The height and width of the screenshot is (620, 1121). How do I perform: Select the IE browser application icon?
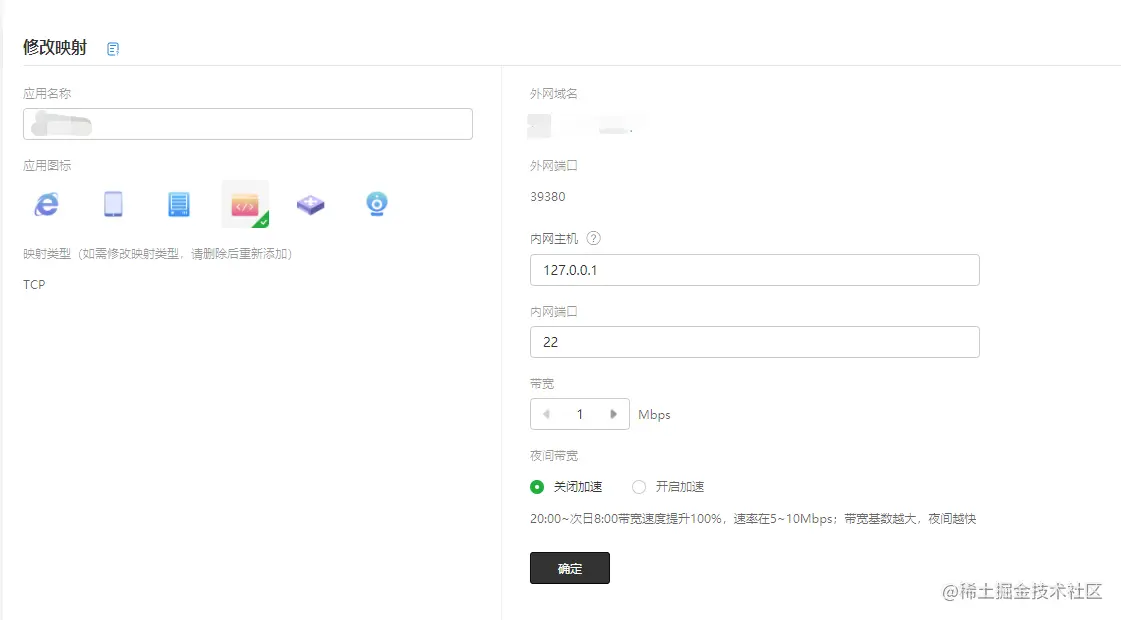click(x=46, y=203)
